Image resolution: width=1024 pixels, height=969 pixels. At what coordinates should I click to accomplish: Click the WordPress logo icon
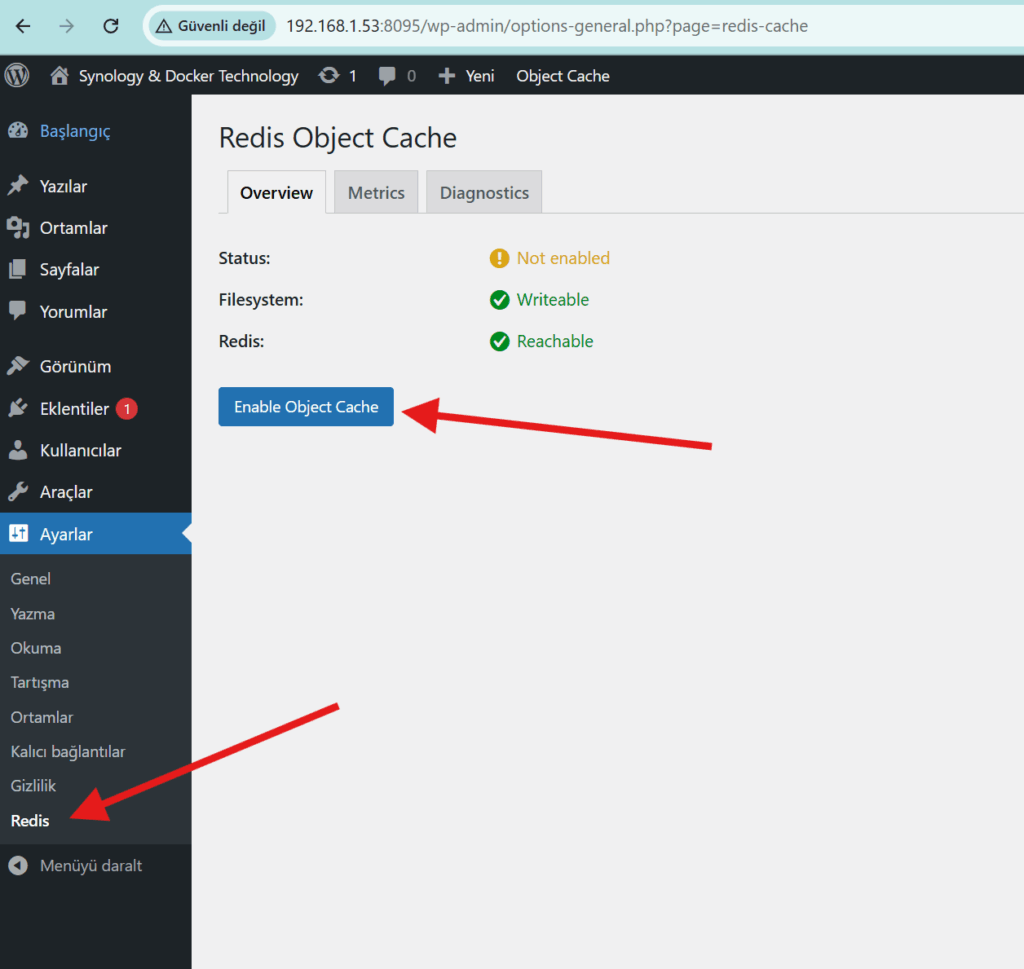[x=17, y=76]
